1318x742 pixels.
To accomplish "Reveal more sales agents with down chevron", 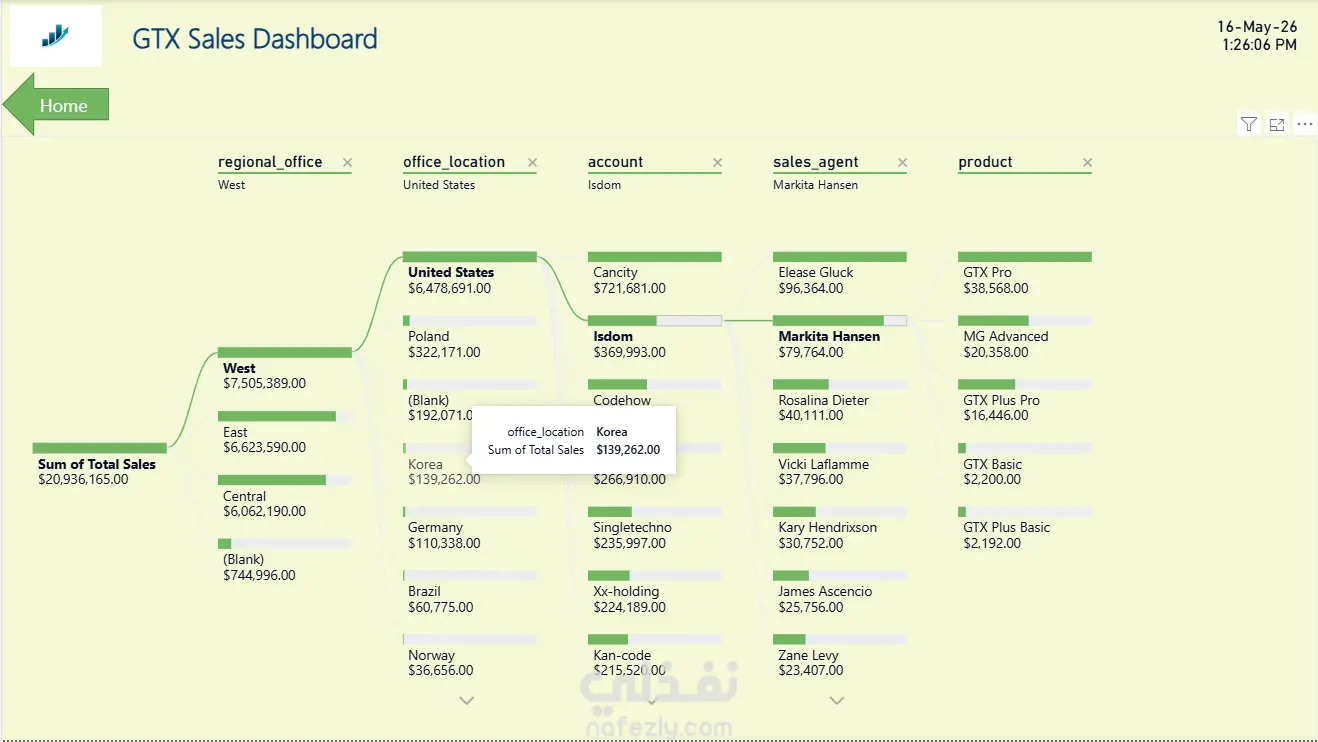I will [x=837, y=701].
